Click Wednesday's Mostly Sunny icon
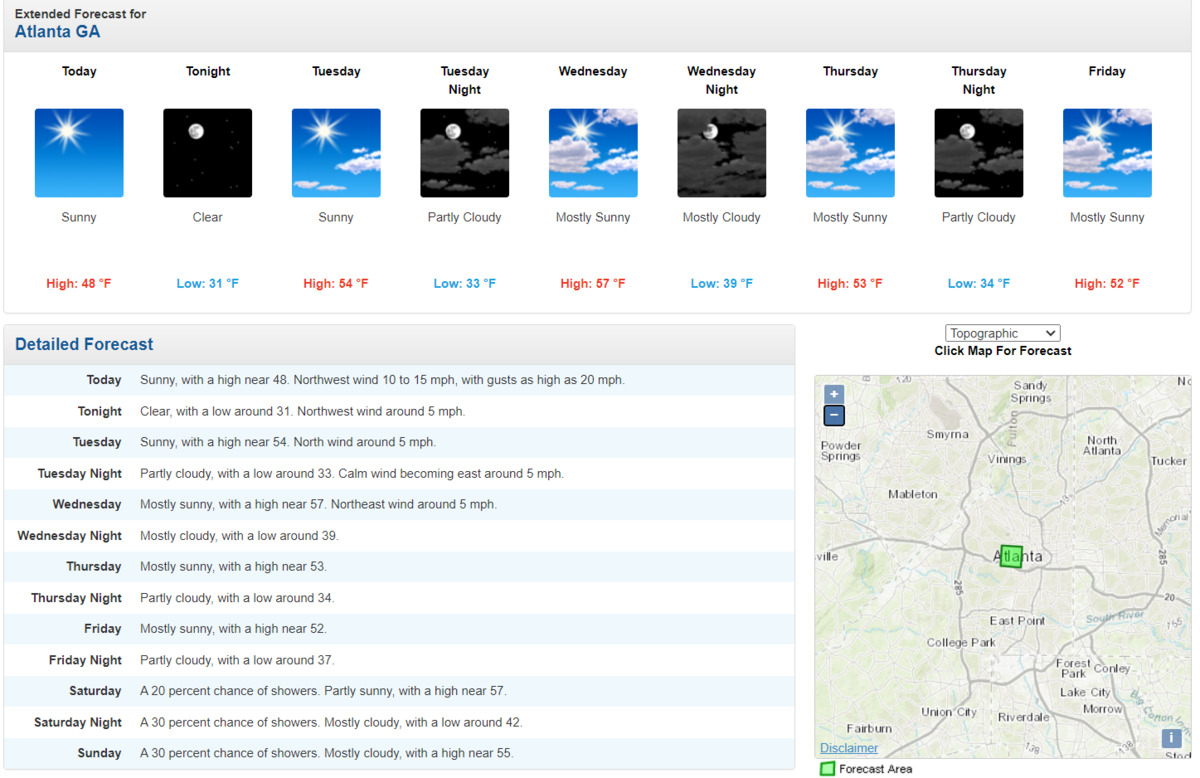This screenshot has width=1200, height=778. click(593, 152)
